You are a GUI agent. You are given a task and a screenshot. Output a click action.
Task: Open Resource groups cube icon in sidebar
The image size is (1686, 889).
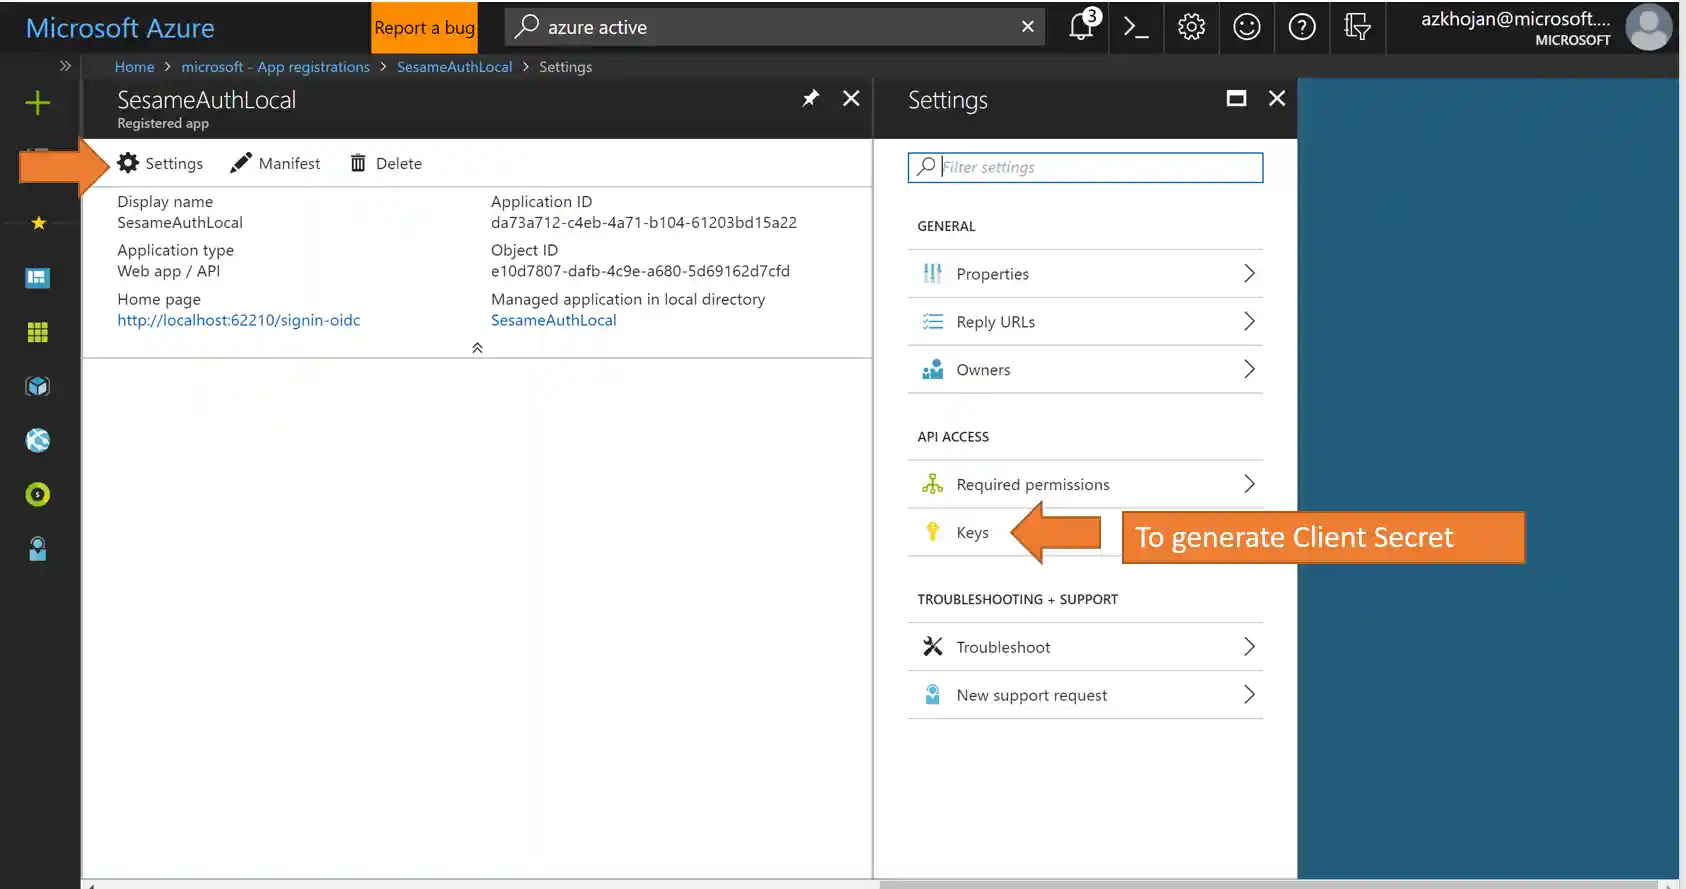click(38, 386)
